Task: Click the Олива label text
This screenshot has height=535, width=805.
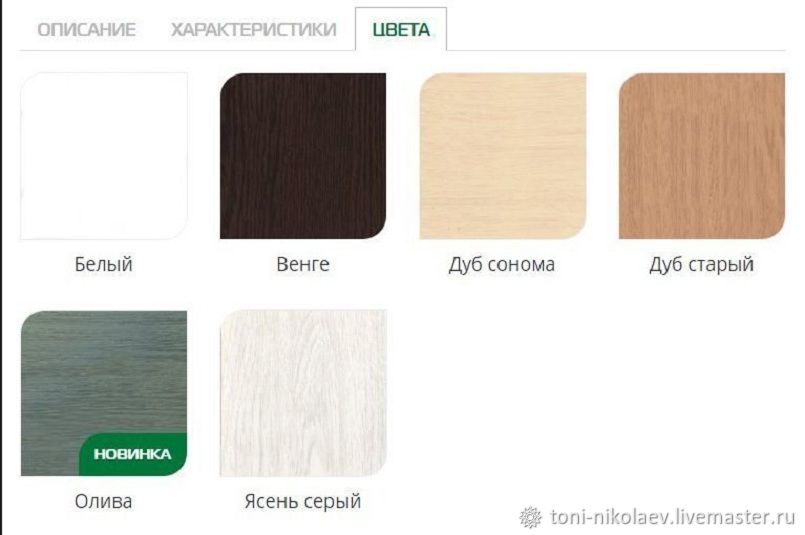Action: tap(103, 501)
